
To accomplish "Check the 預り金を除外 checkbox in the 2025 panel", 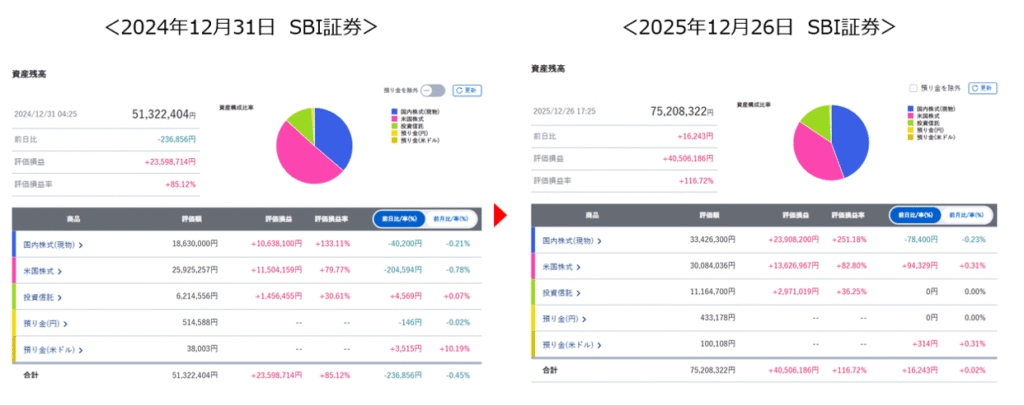I will [912, 88].
